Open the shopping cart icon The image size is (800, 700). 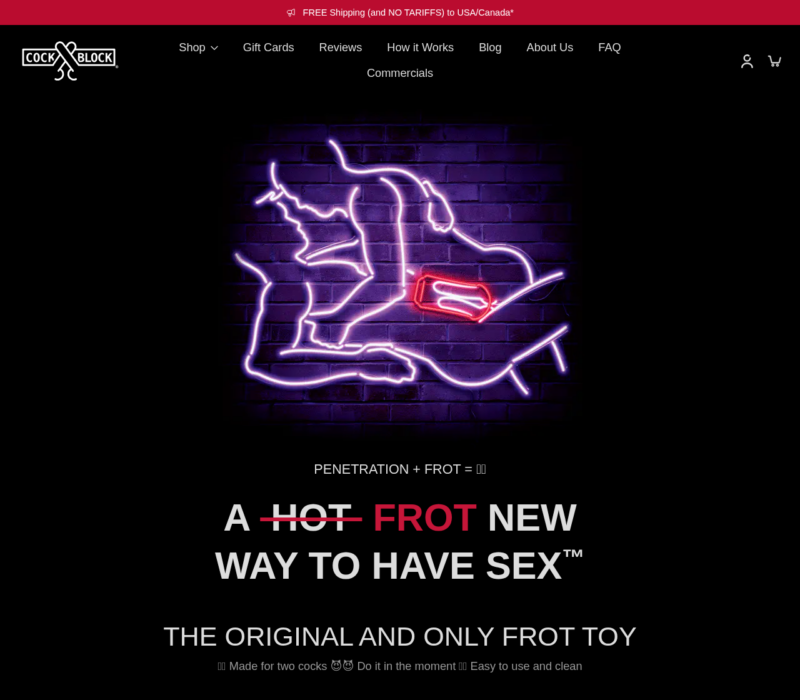[774, 61]
